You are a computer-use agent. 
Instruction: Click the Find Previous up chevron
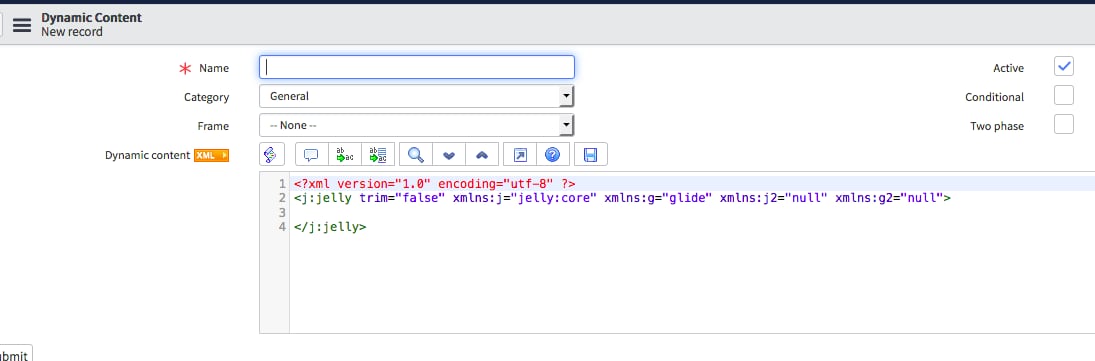click(482, 155)
